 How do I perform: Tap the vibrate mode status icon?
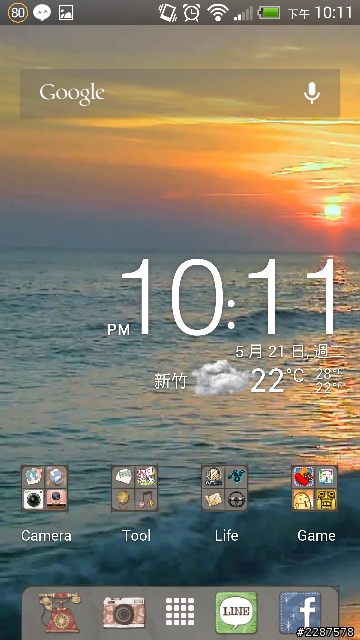coord(167,12)
